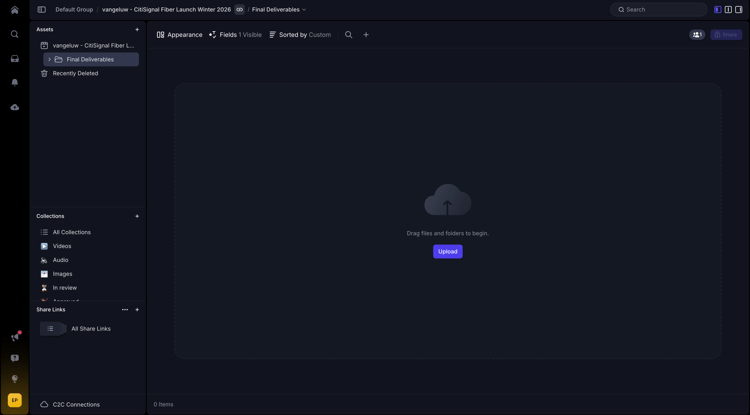Open the inbox tray icon in left rail
The image size is (750, 415).
click(14, 58)
